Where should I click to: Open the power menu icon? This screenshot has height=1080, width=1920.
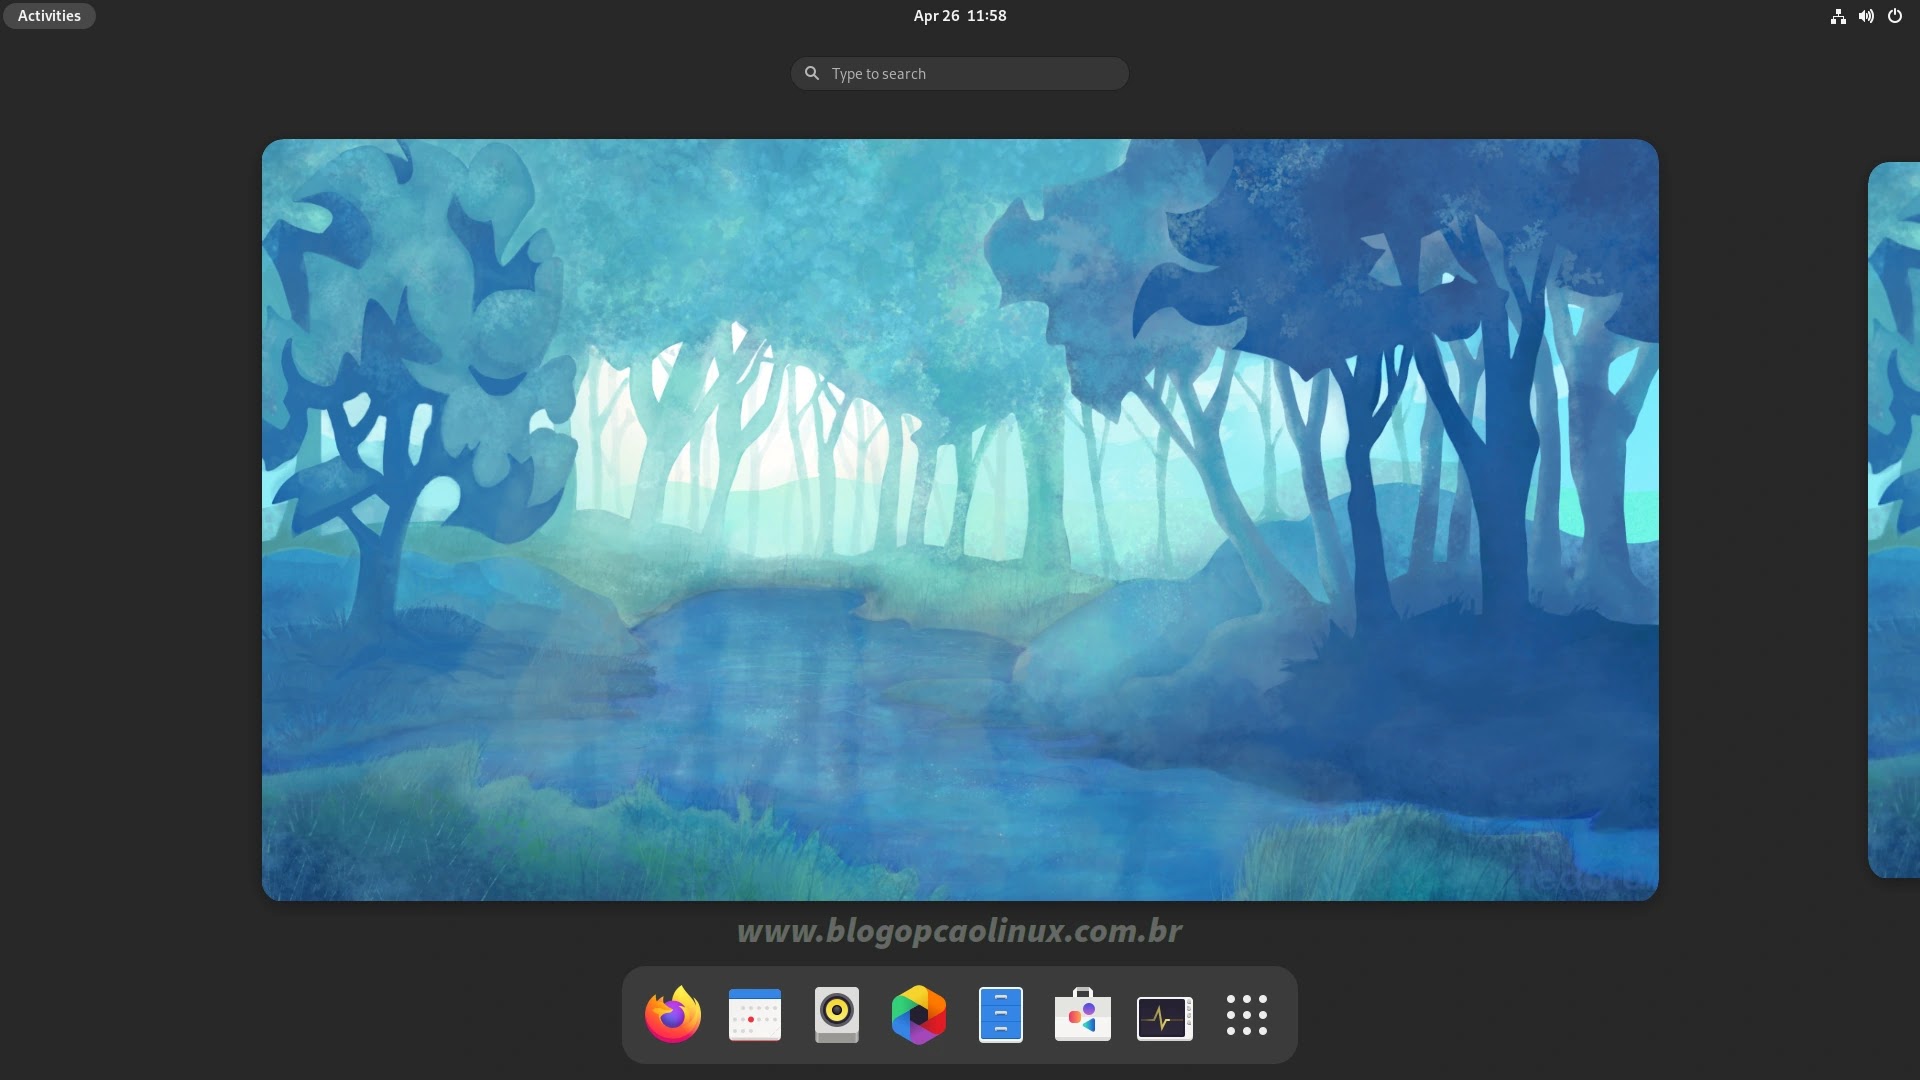pyautogui.click(x=1895, y=16)
